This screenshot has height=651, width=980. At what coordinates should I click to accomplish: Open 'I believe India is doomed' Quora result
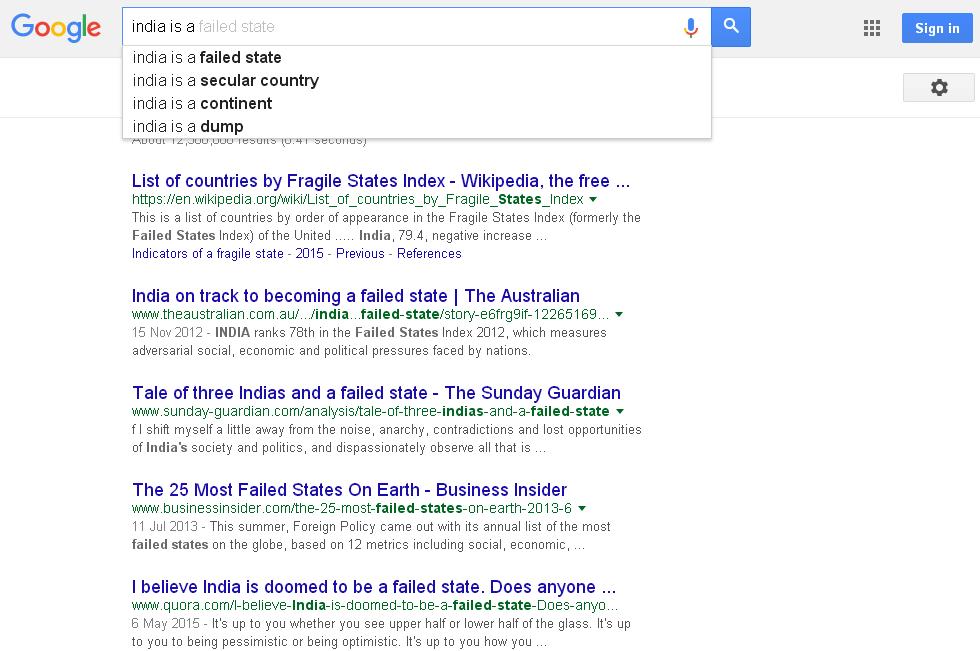[x=374, y=587]
